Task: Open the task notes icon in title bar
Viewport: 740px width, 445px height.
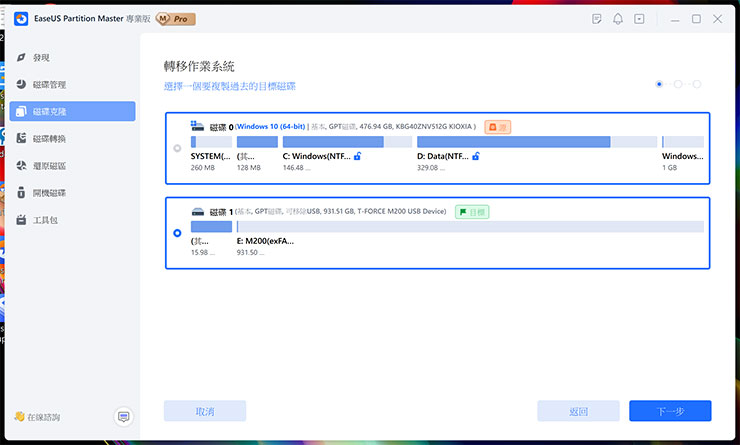Action: coord(597,19)
